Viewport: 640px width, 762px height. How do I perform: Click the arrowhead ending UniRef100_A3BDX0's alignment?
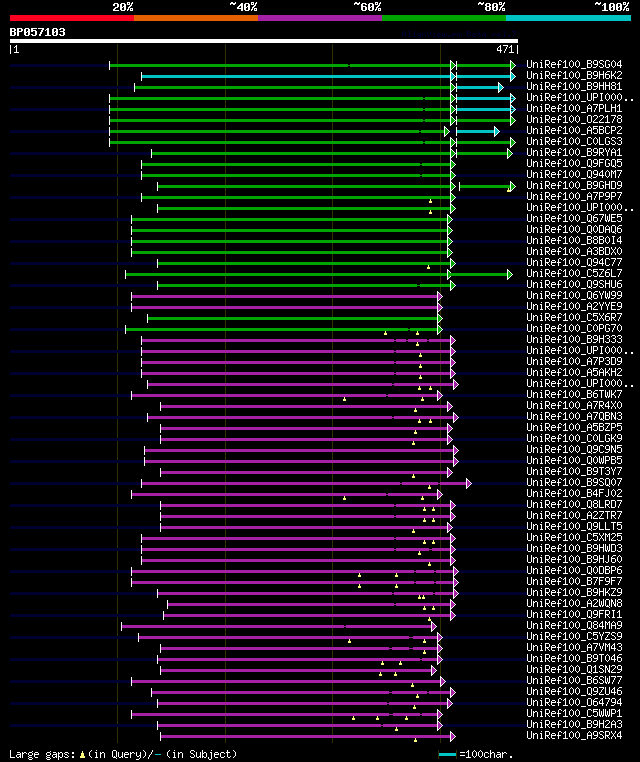click(450, 253)
